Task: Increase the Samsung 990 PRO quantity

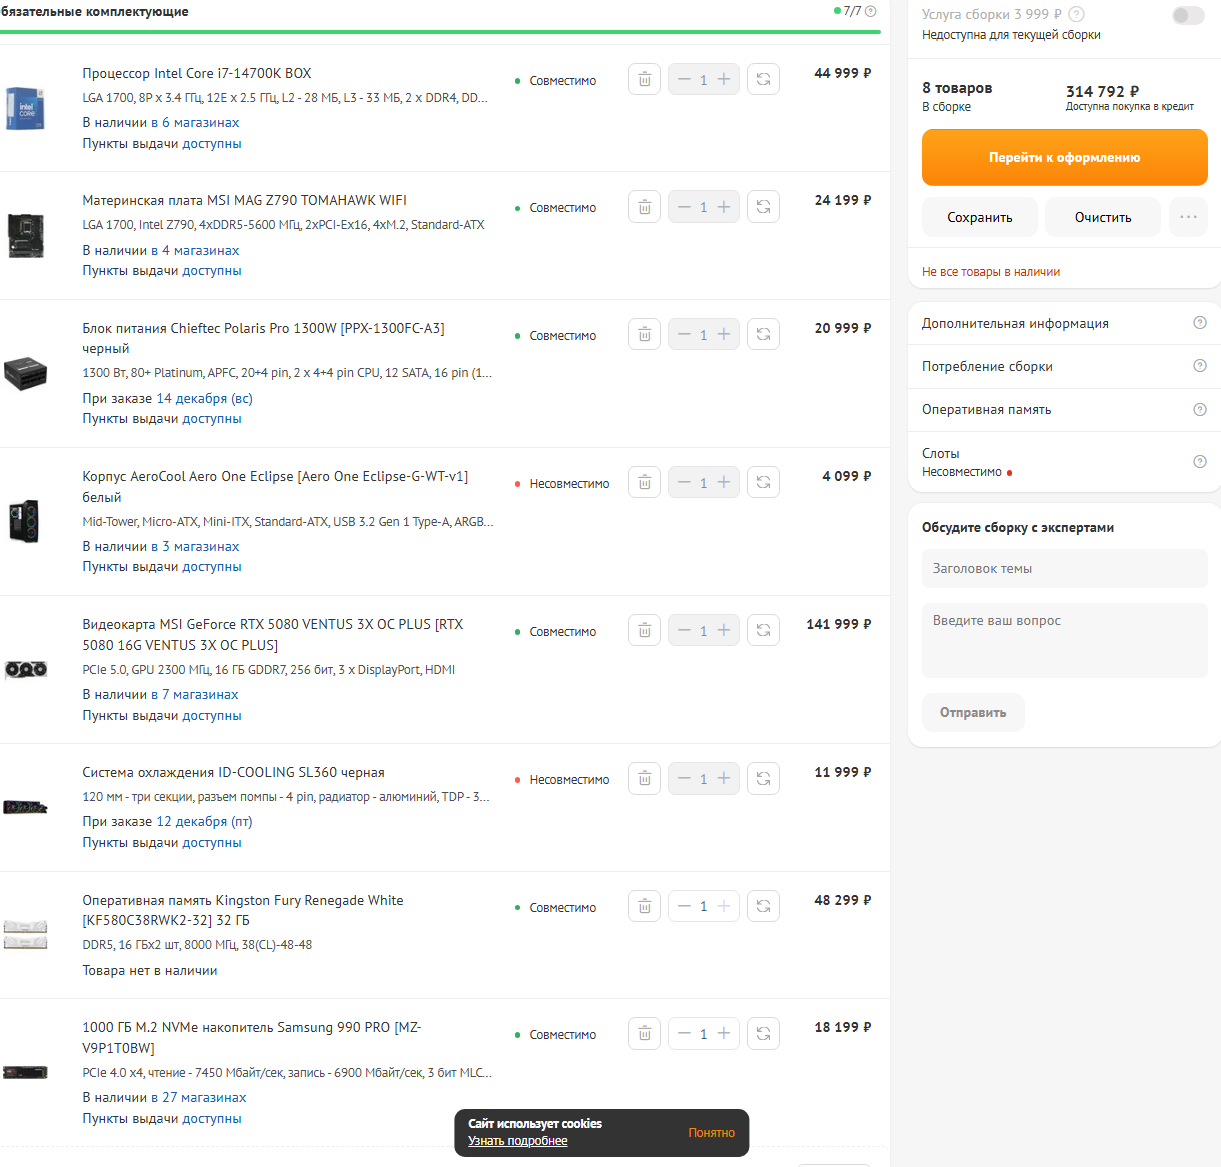Action: (724, 1033)
